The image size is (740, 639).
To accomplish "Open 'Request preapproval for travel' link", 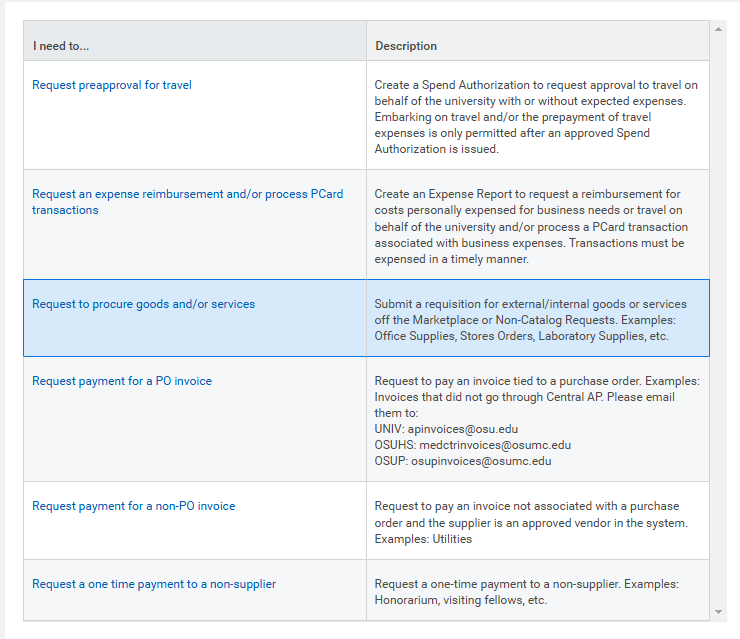I will tap(112, 85).
